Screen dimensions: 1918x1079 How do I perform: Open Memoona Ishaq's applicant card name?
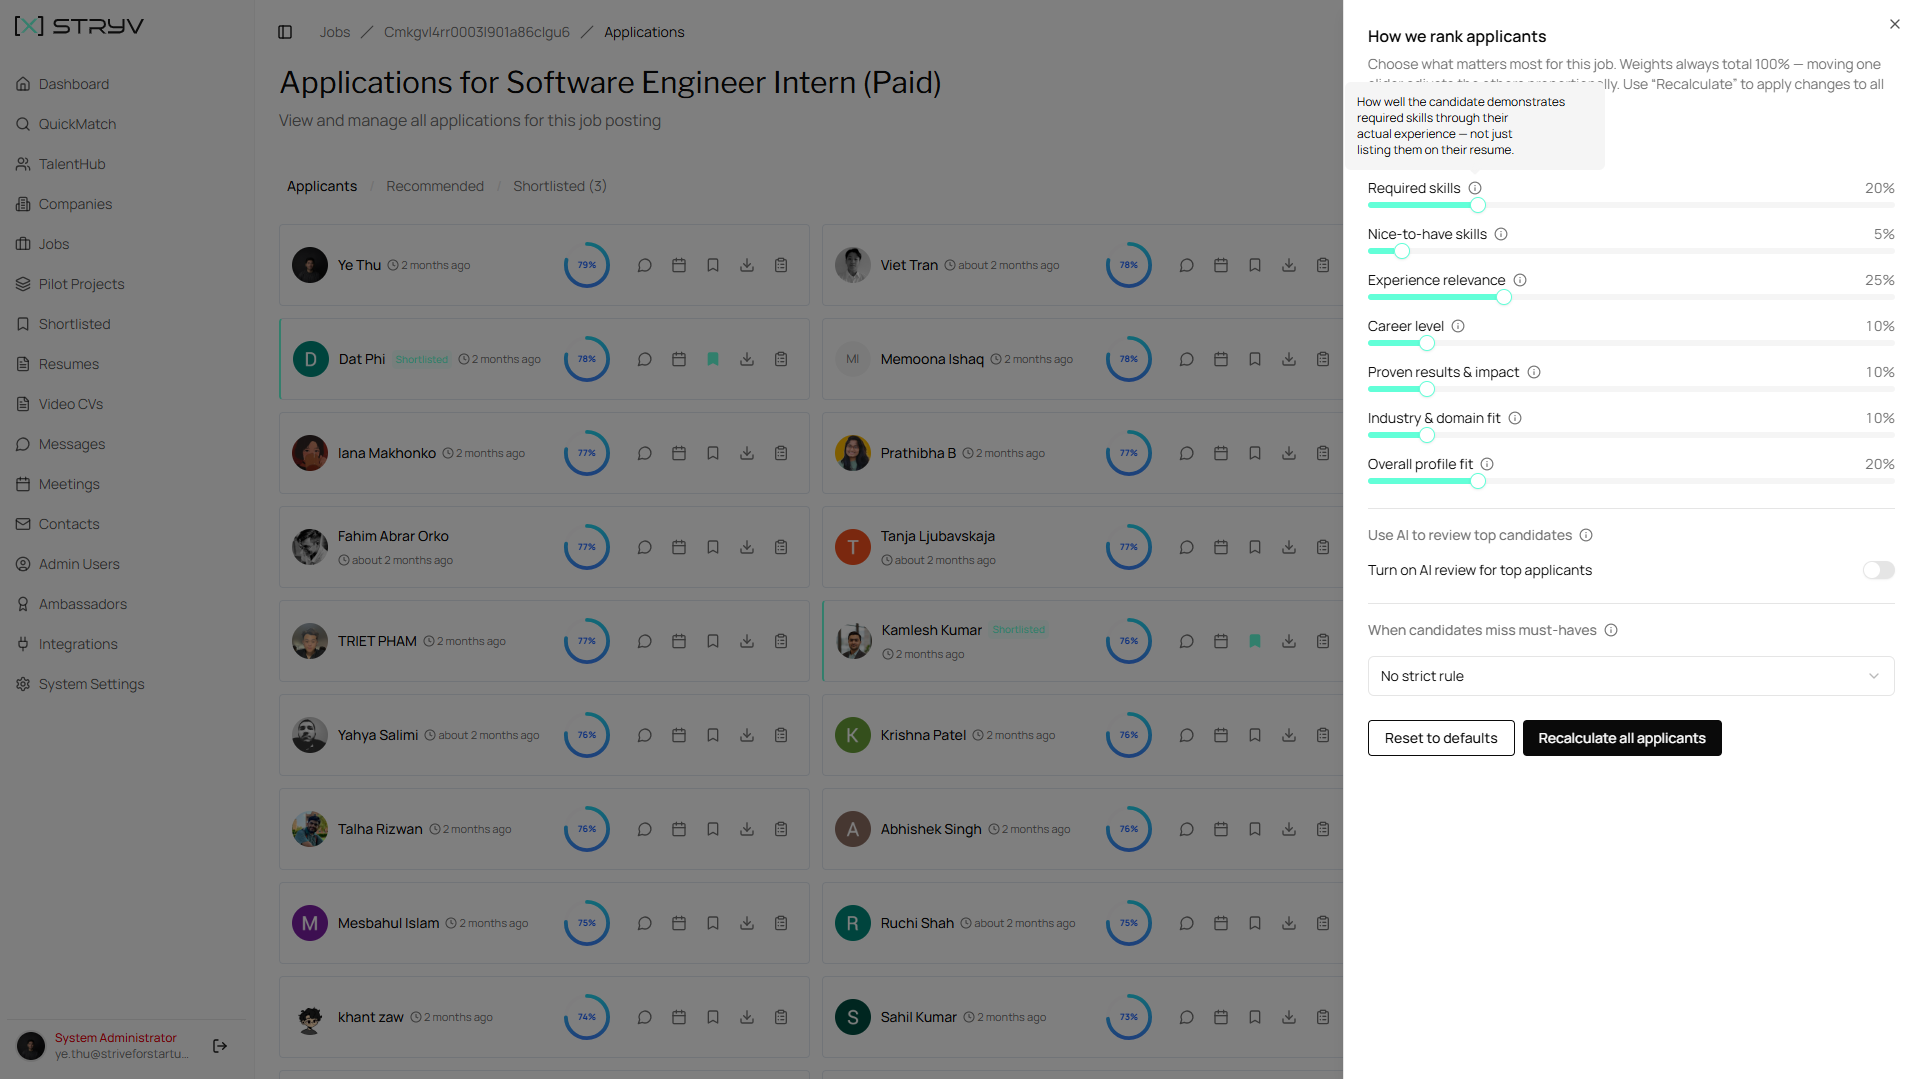(x=932, y=359)
